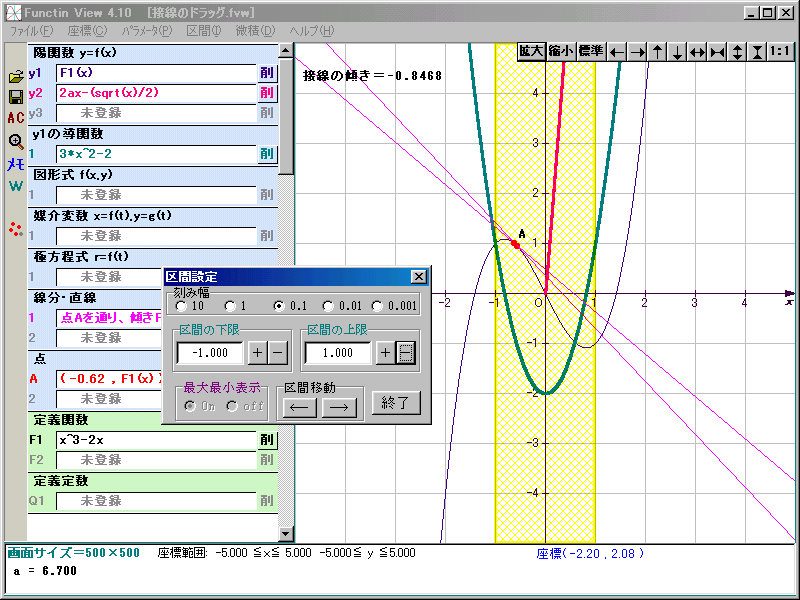Click the y2 field 2ax-(sqrt(x)/2)
Viewport: 800px width, 600px height.
coord(156,93)
